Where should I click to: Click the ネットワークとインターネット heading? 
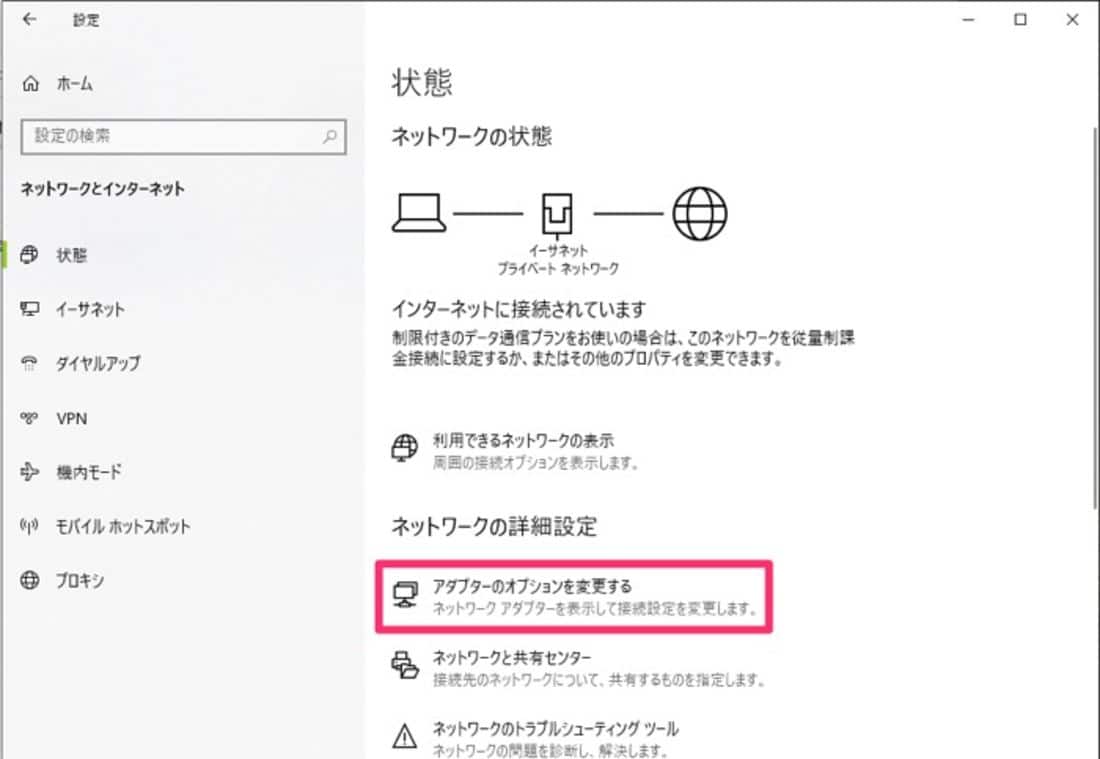click(103, 189)
